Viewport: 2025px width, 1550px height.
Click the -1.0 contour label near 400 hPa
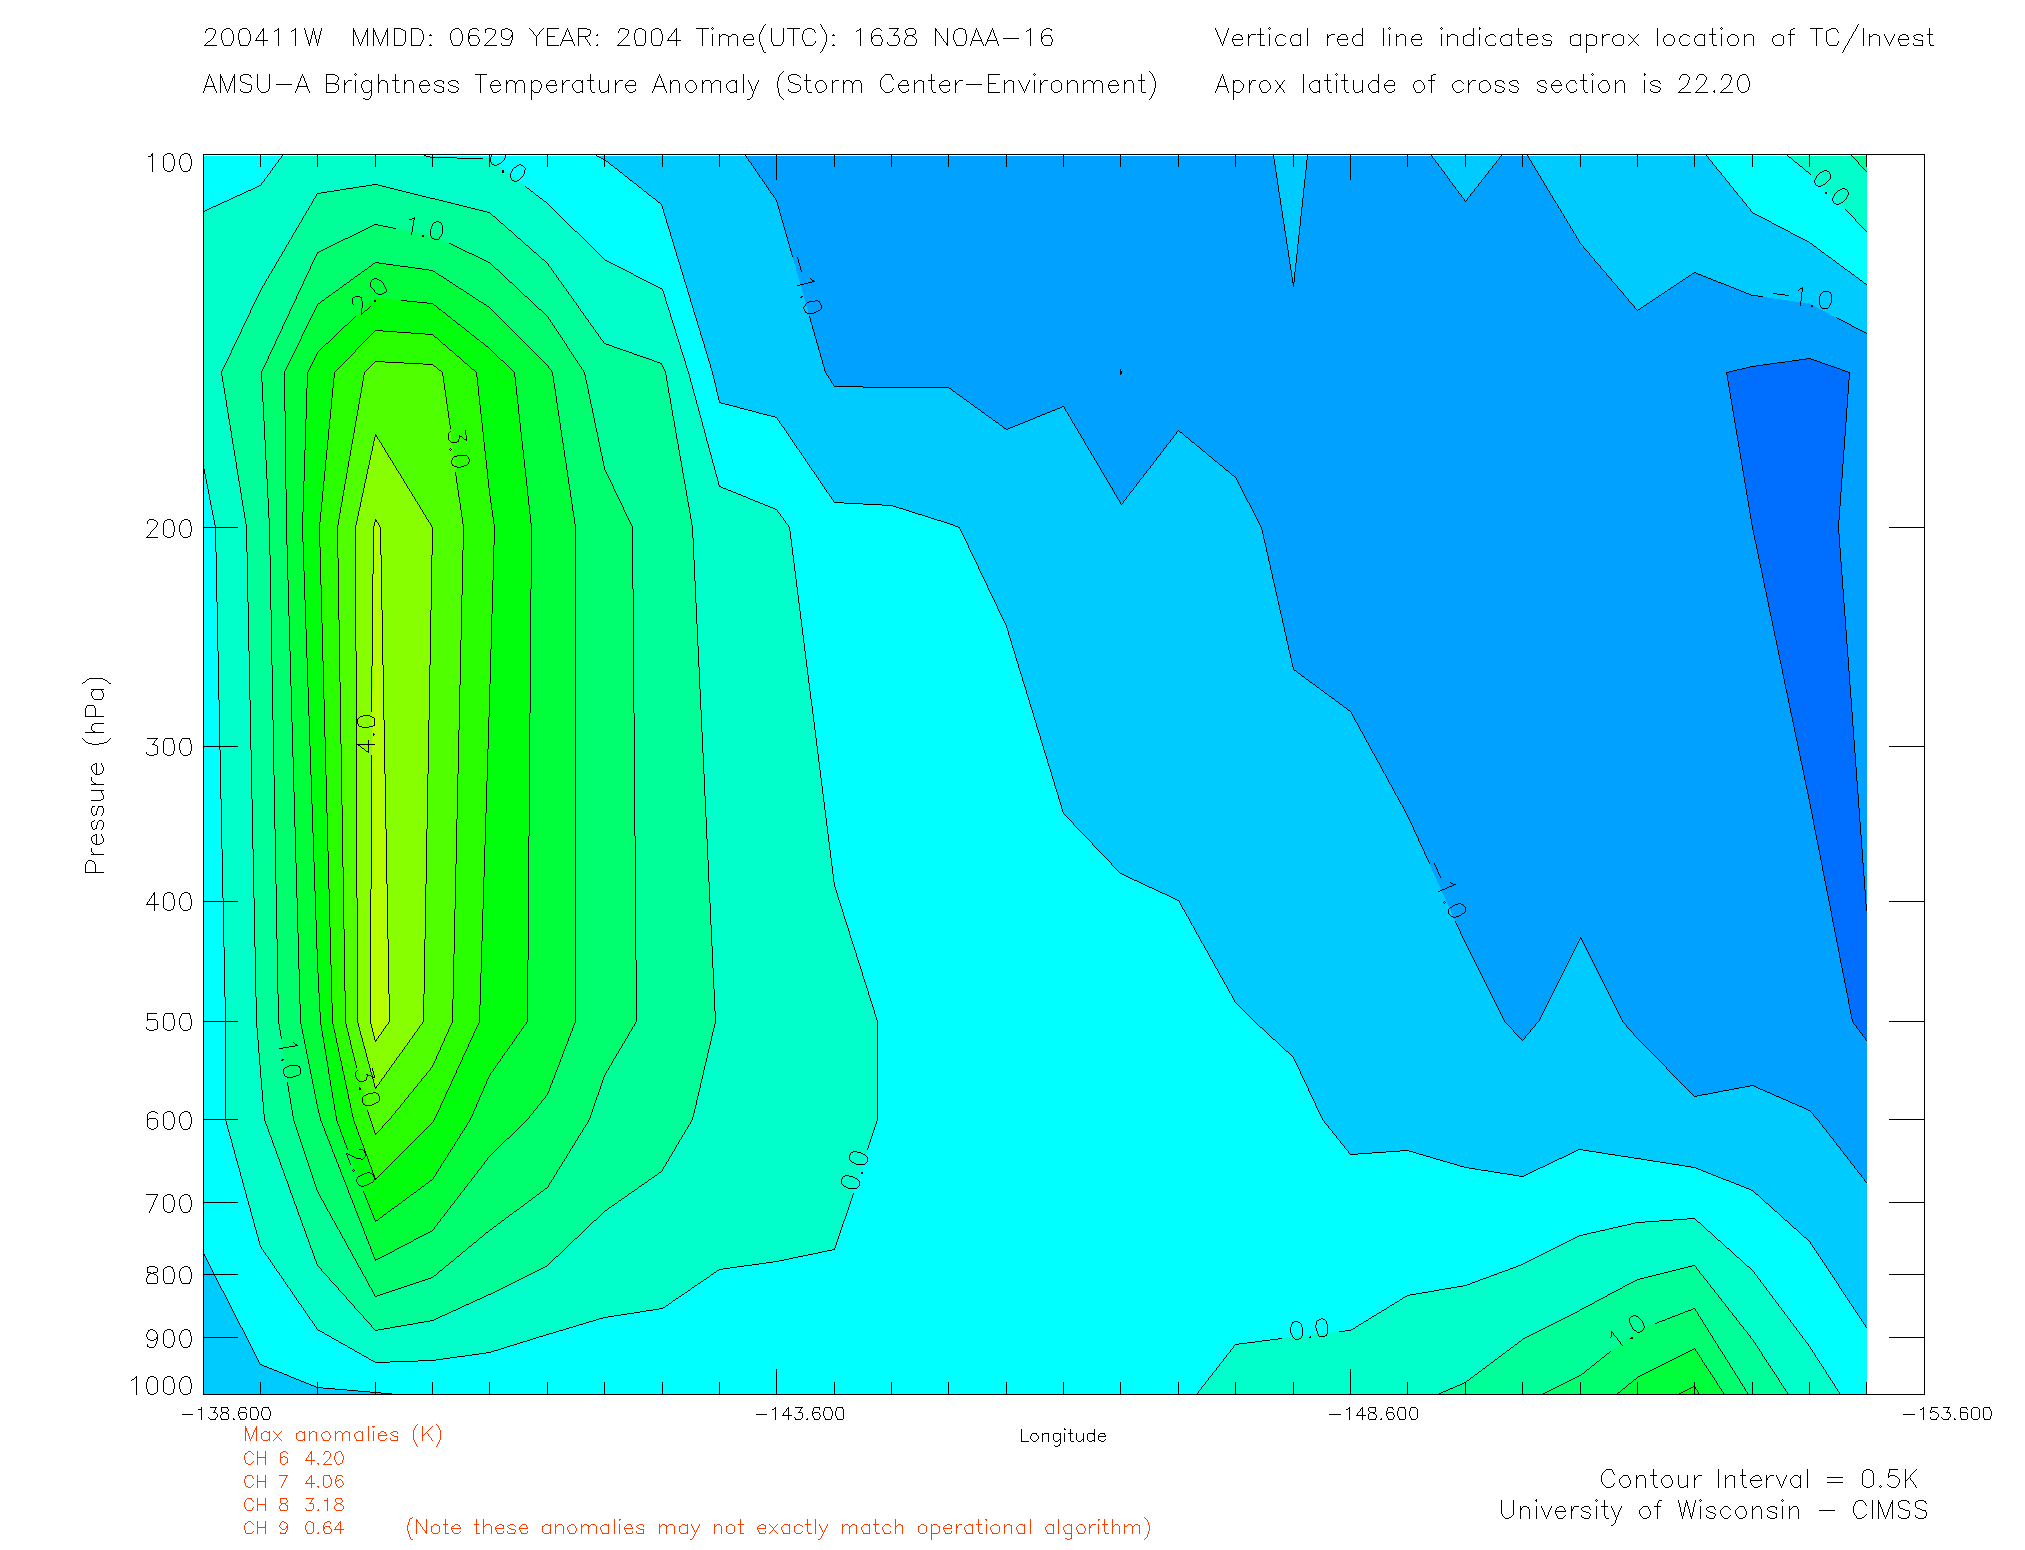pos(1446,892)
